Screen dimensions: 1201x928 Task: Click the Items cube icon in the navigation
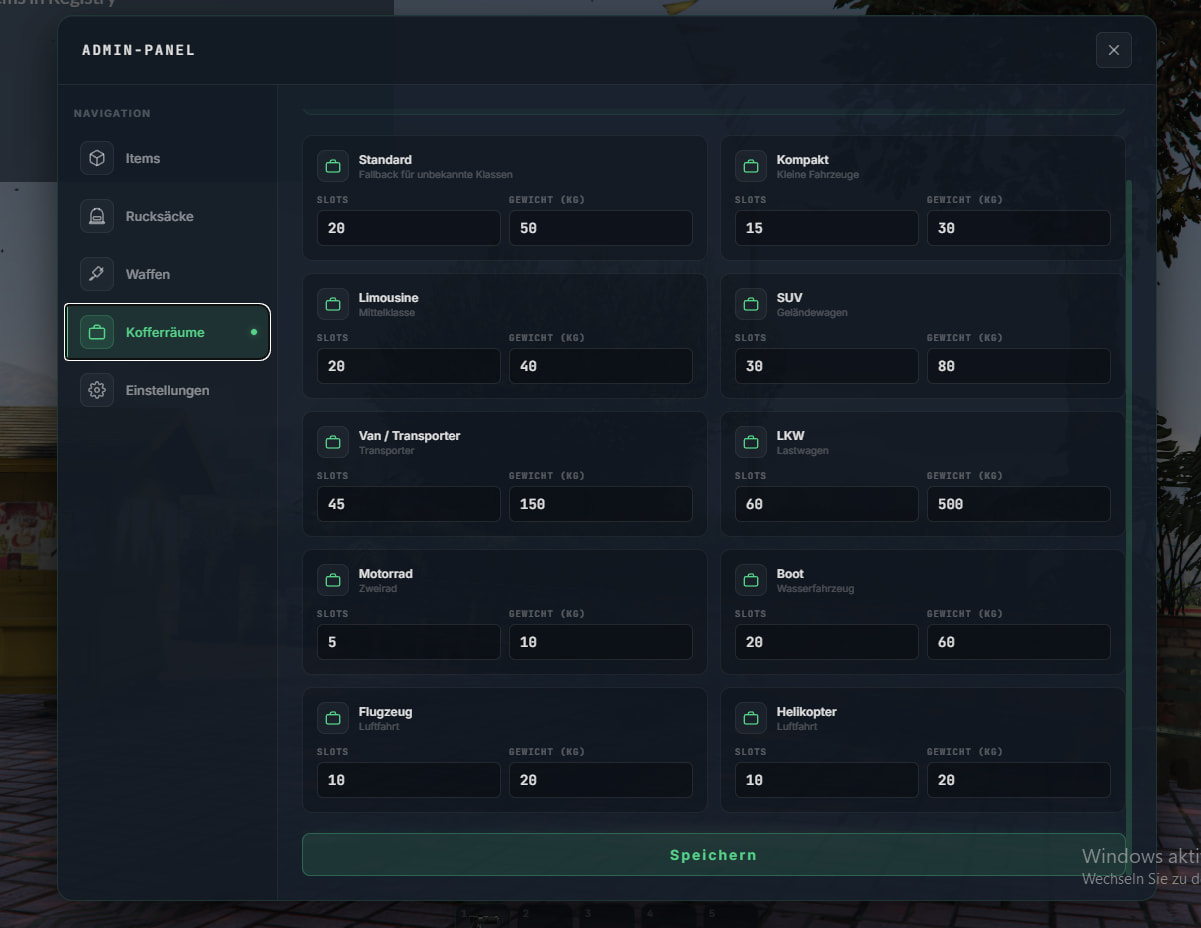(x=97, y=158)
